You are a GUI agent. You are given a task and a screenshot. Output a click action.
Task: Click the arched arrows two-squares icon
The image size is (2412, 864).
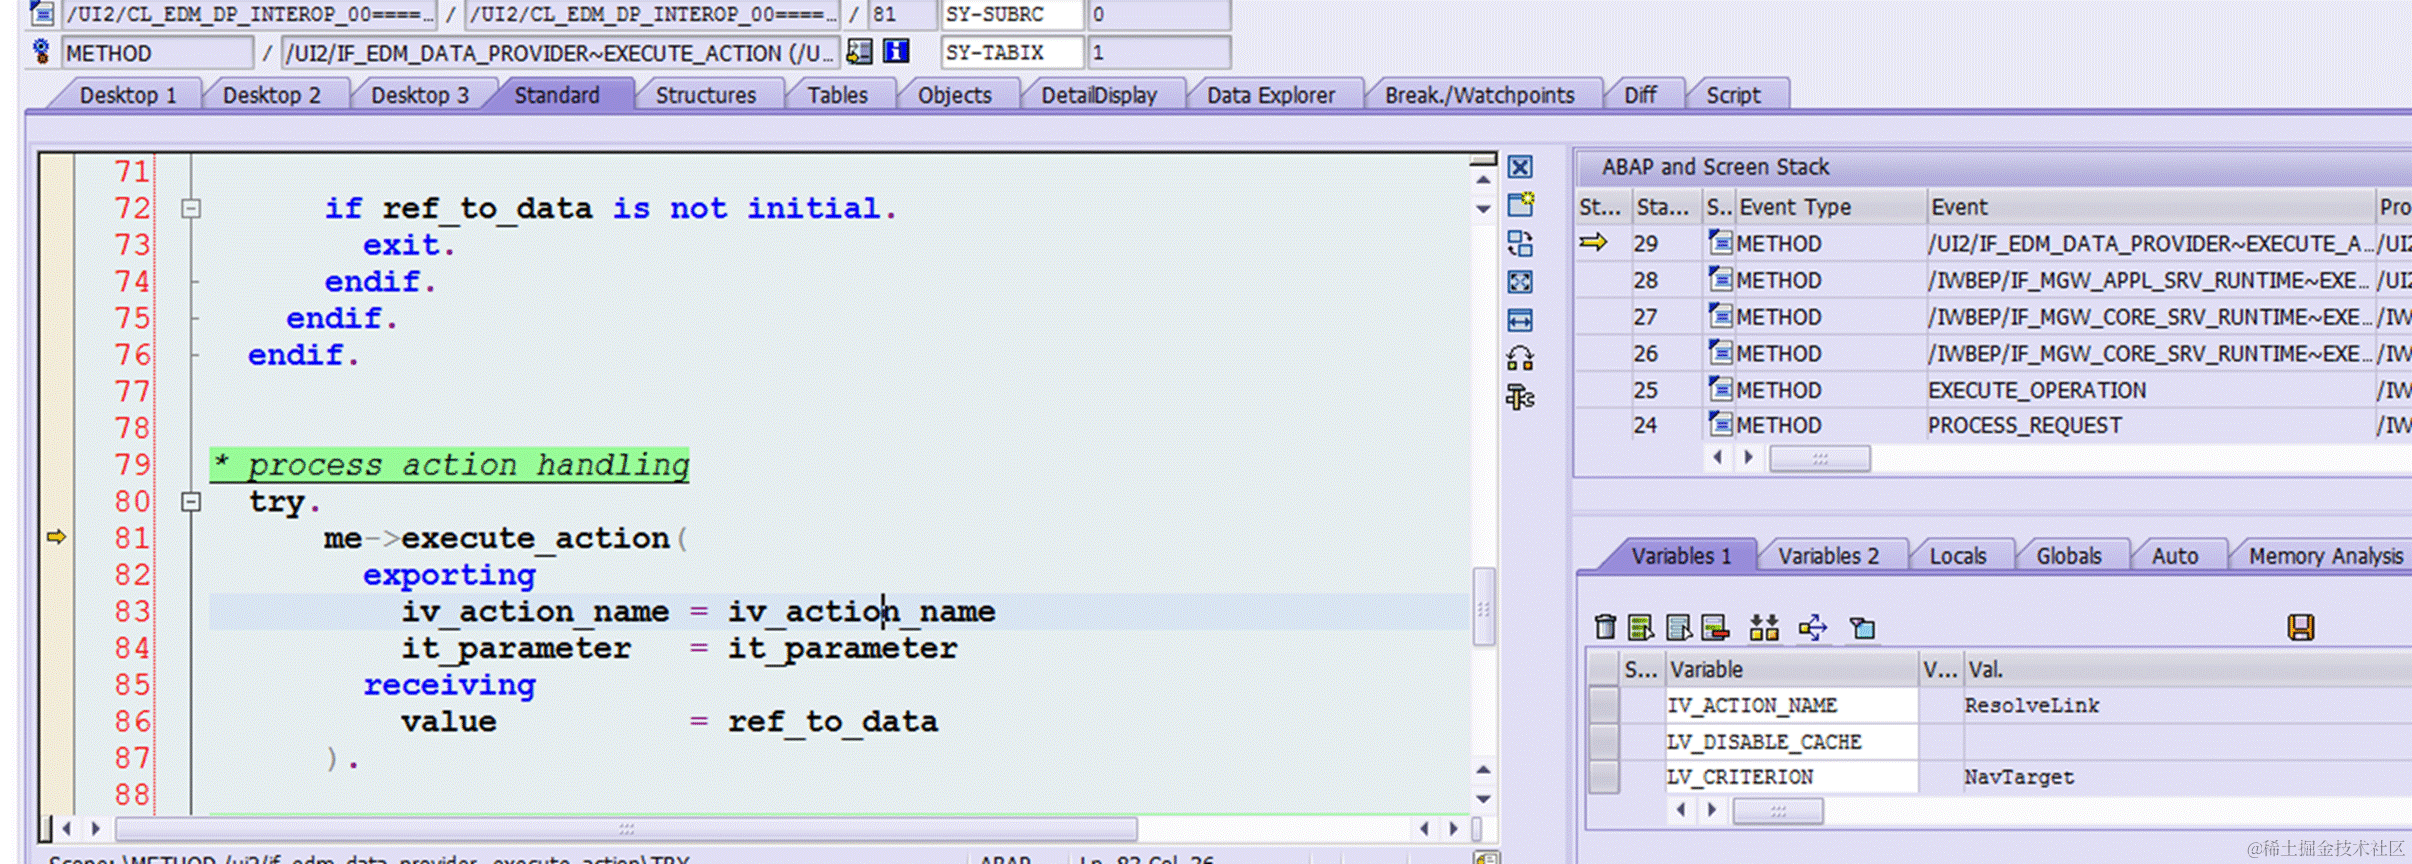pyautogui.click(x=1520, y=358)
